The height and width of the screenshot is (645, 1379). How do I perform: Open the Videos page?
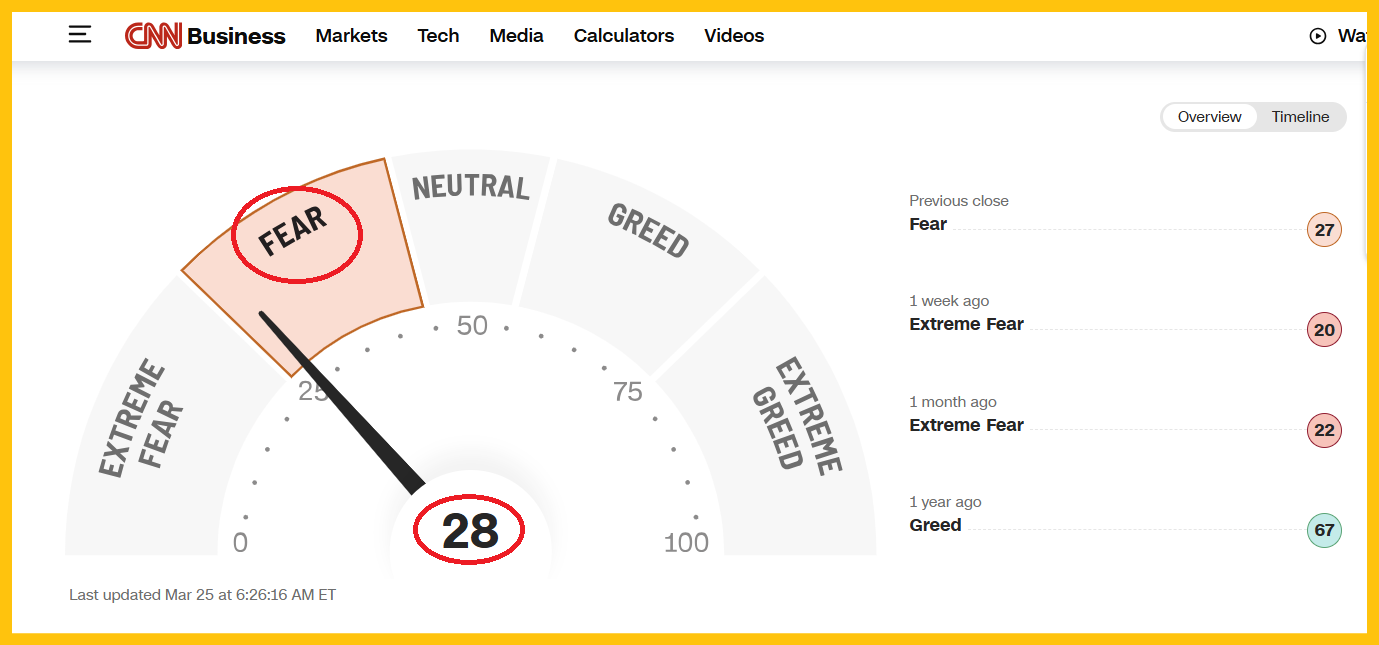pyautogui.click(x=734, y=36)
